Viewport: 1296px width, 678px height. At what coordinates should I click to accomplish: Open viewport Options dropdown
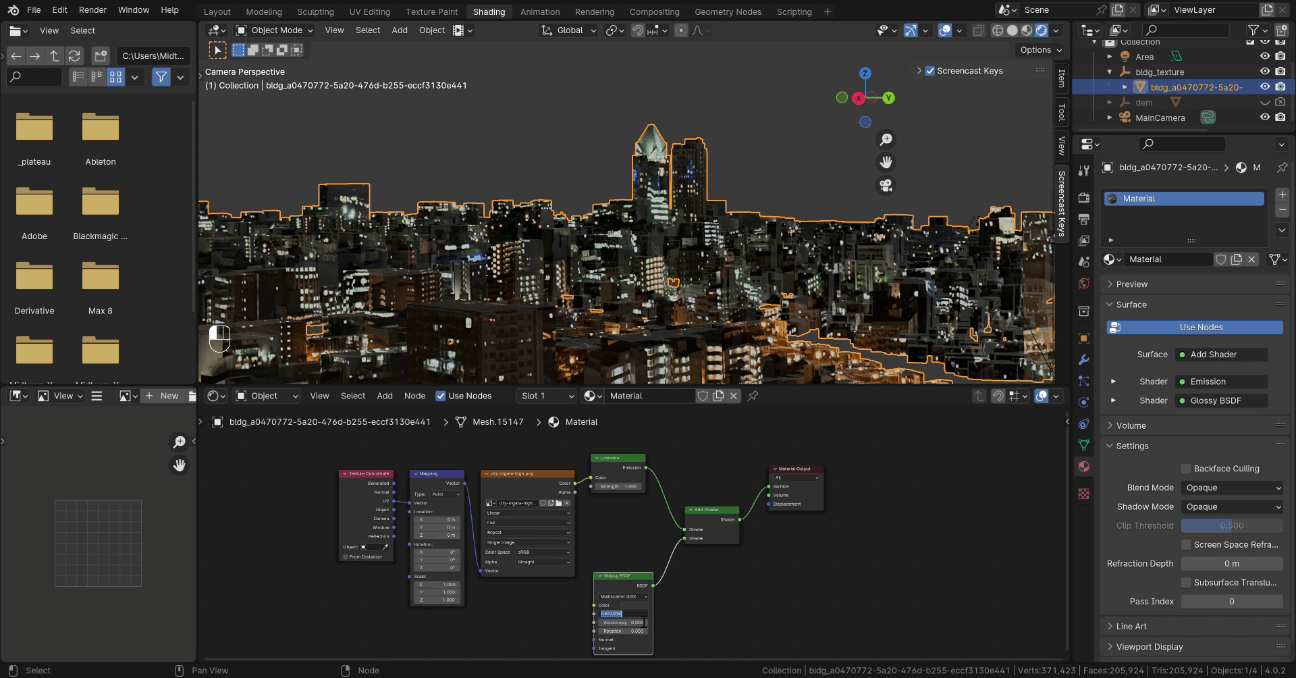[x=1039, y=50]
